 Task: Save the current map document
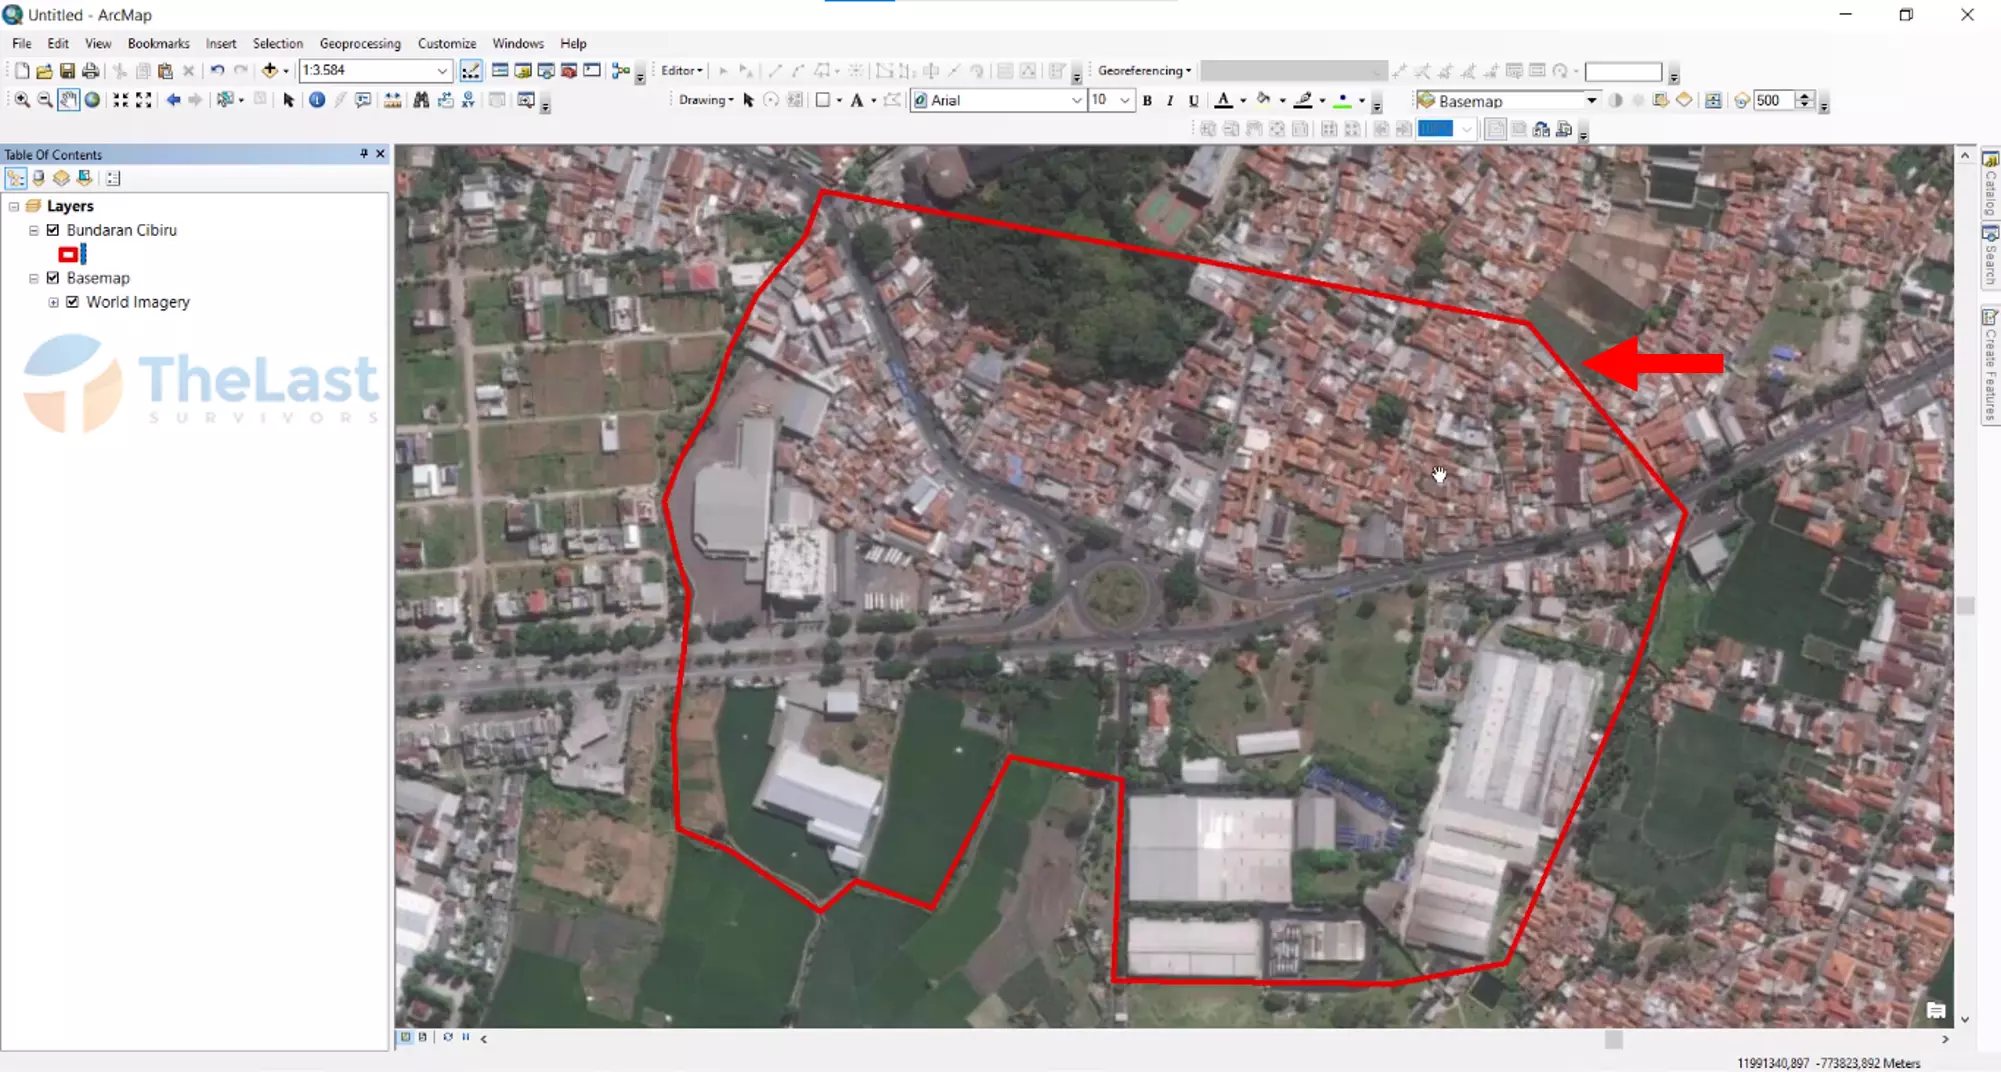coord(67,71)
